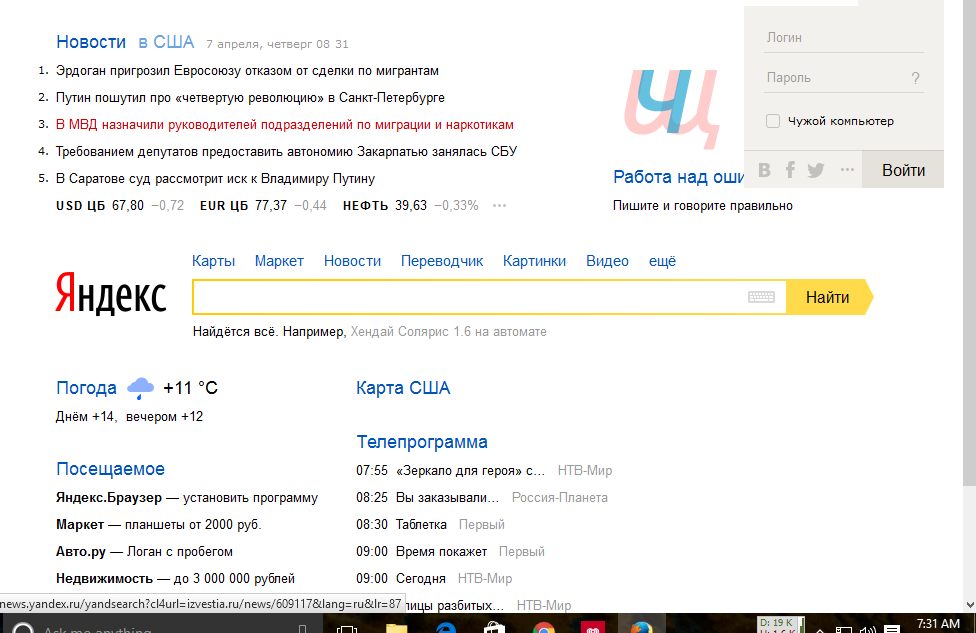
Task: Open the Новости service tab above search
Action: coord(352,261)
